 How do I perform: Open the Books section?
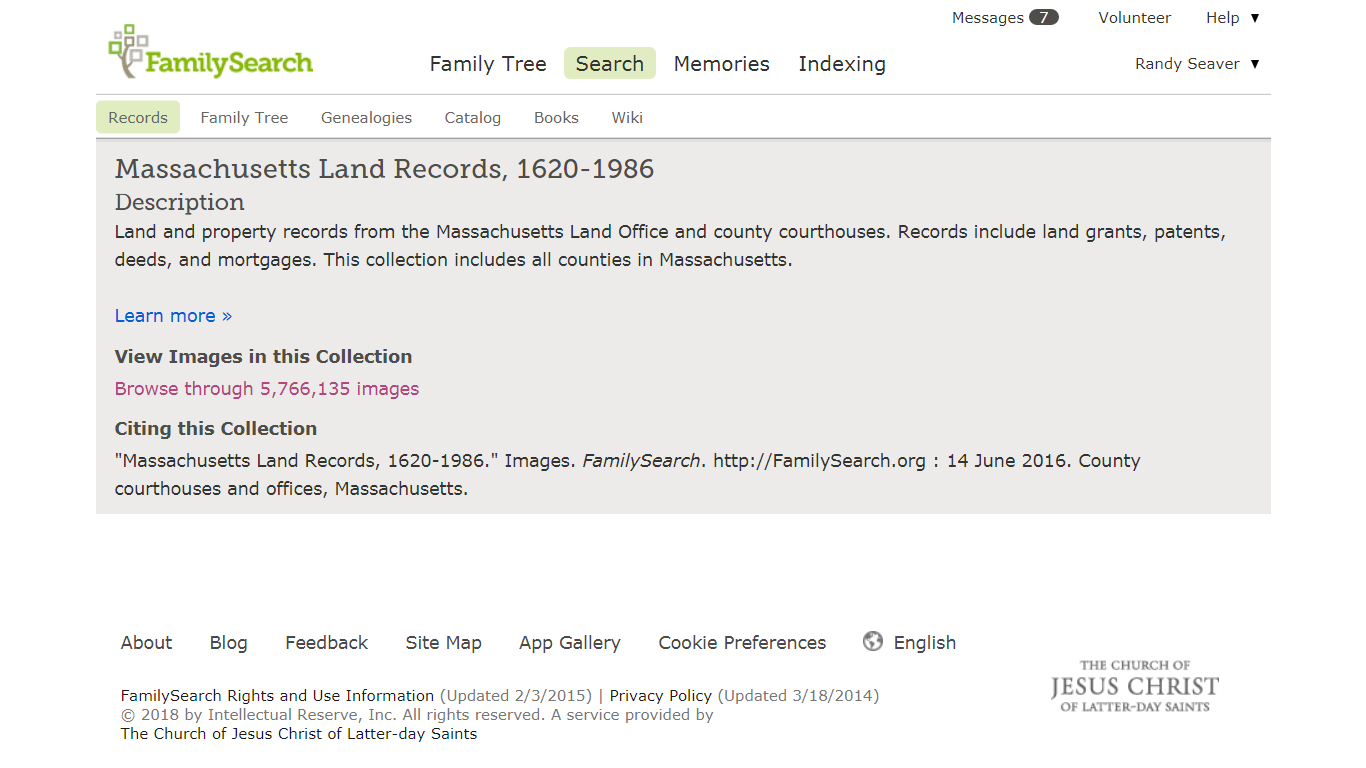point(556,117)
